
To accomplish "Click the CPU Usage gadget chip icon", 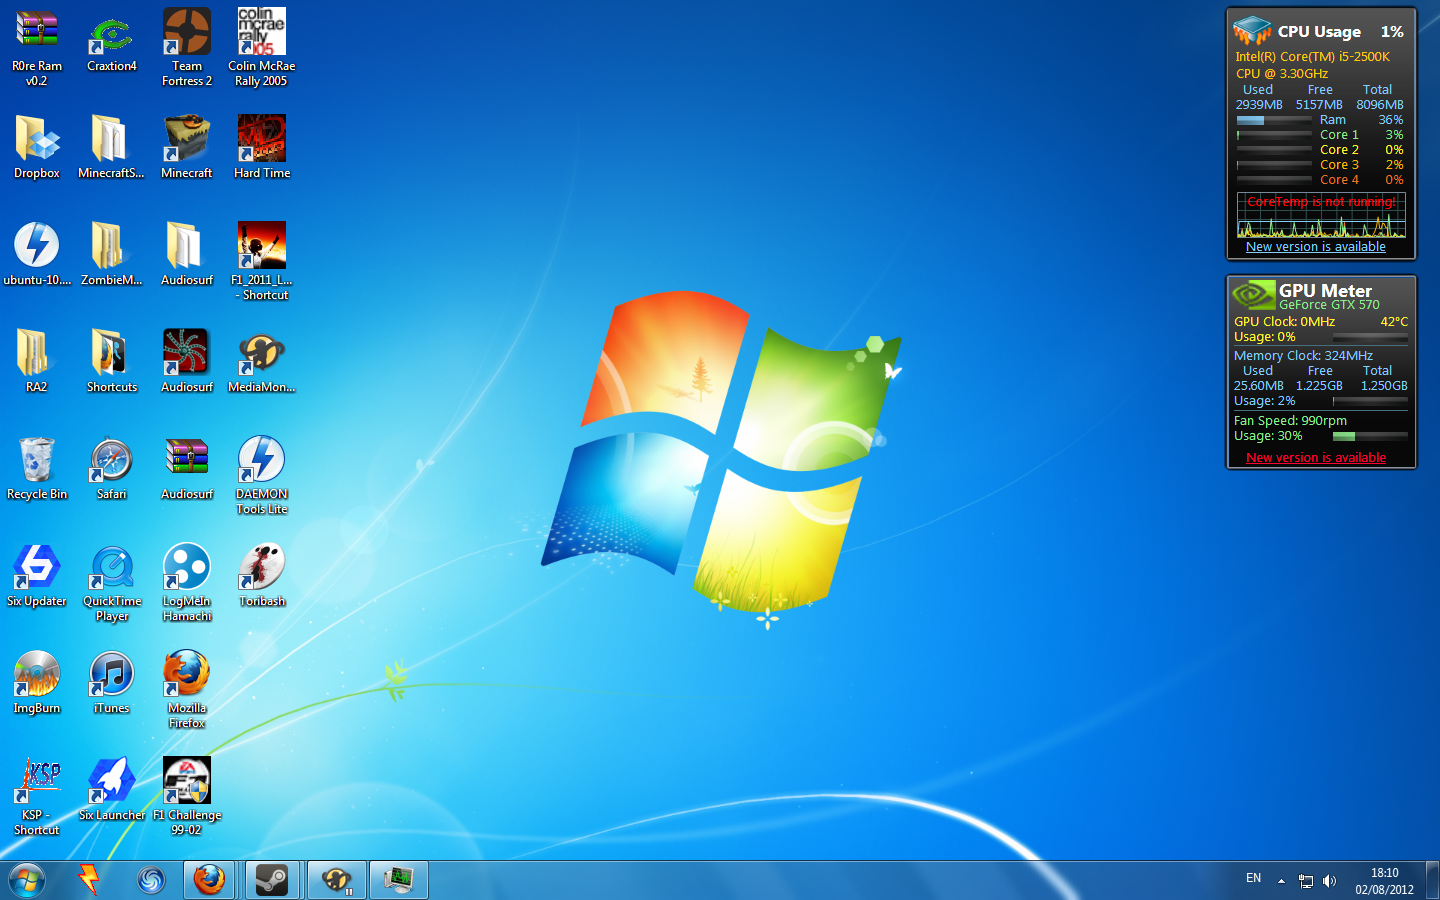I will [1252, 30].
